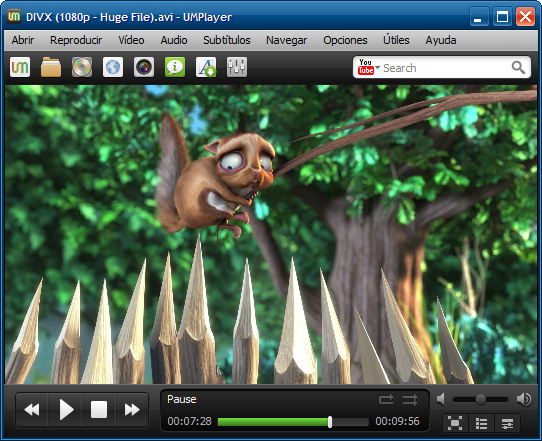Open the Audio menu

[174, 40]
